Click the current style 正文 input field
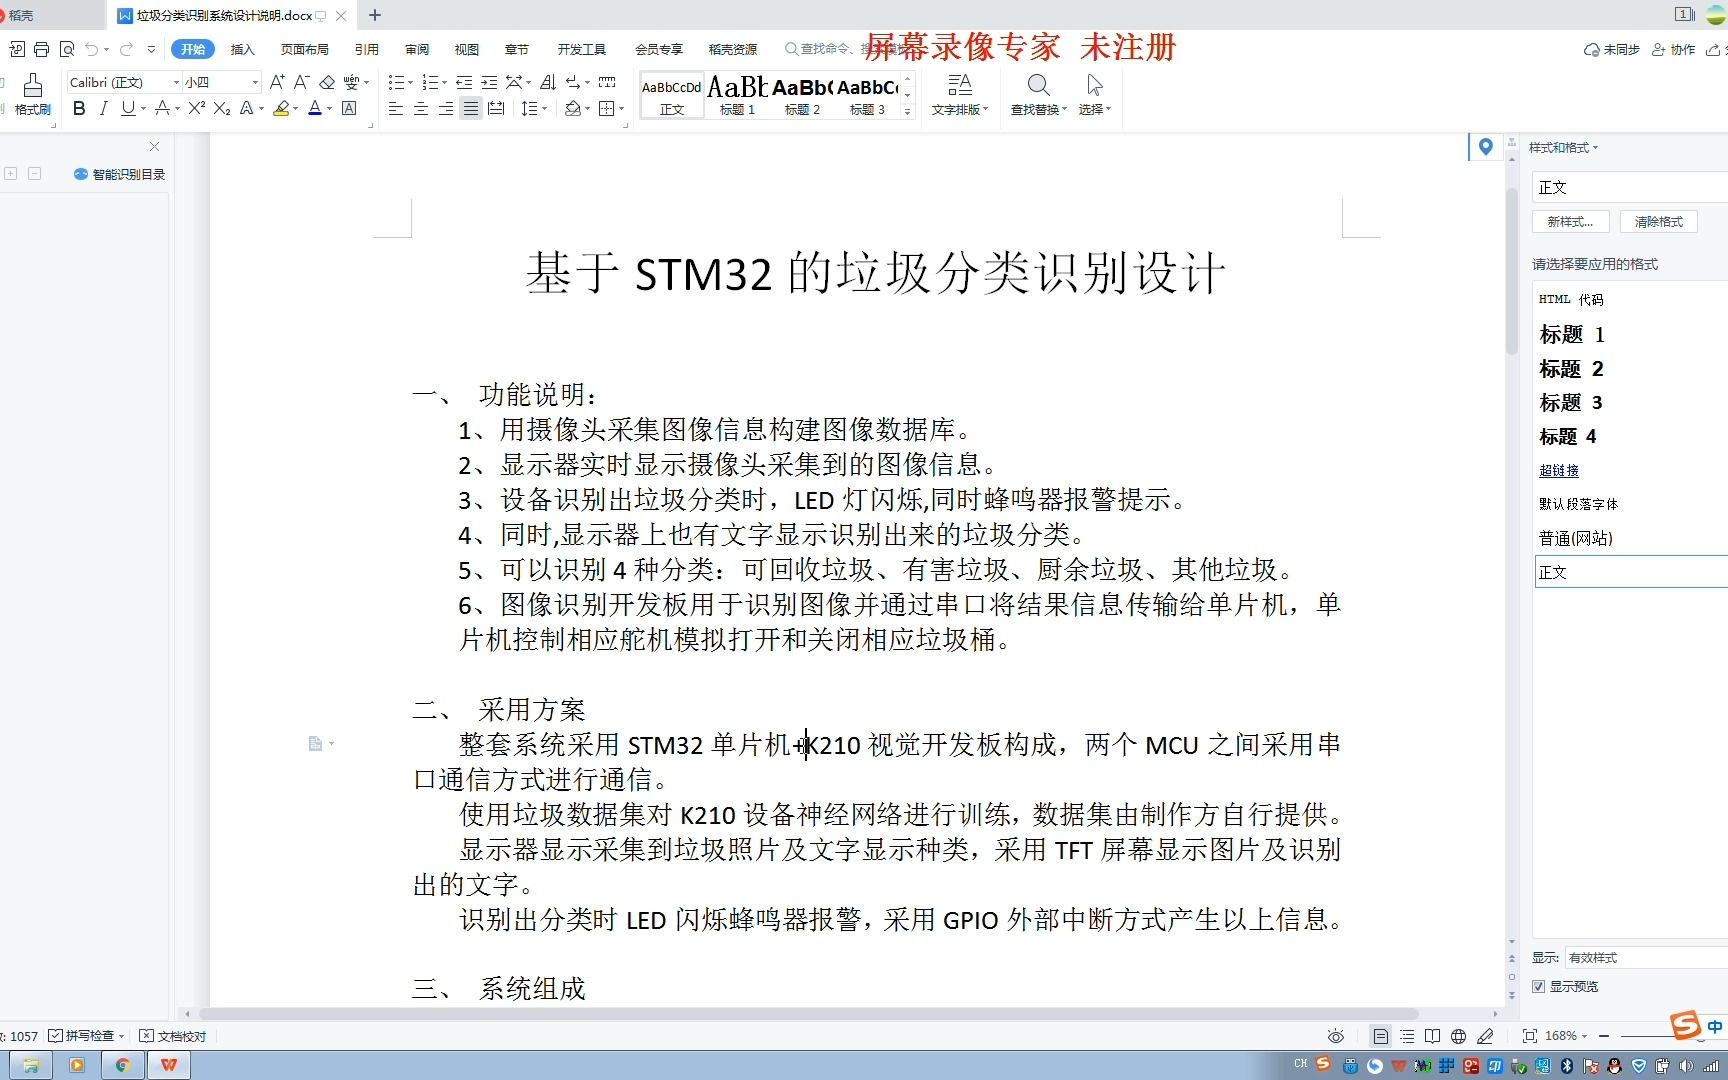The width and height of the screenshot is (1728, 1080). coord(1630,187)
